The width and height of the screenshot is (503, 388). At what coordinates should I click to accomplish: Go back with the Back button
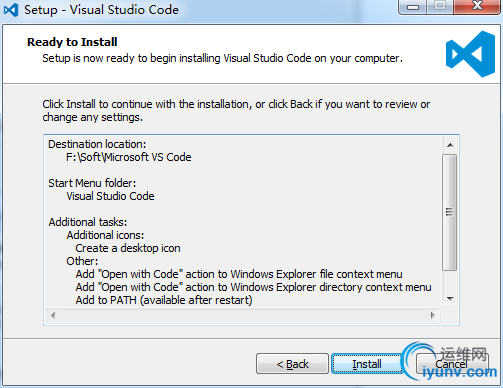tap(292, 364)
